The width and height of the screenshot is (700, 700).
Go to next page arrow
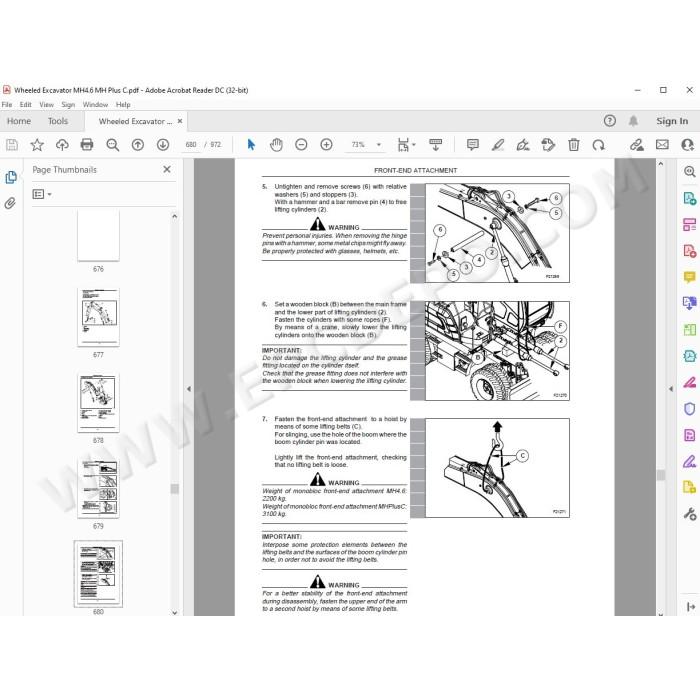pos(163,145)
